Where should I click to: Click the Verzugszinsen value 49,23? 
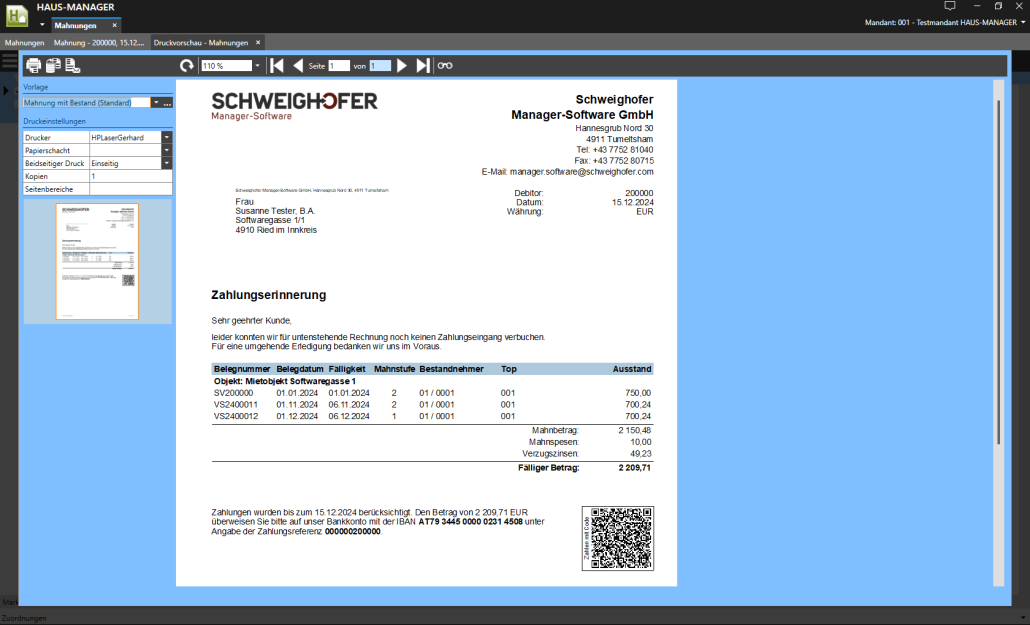(x=640, y=454)
